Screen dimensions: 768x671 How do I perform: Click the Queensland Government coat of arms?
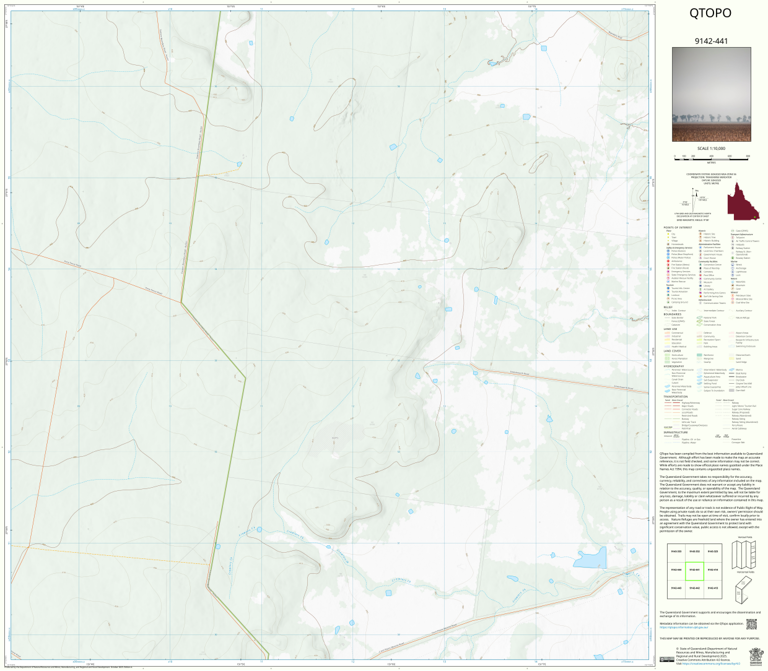coord(755,655)
